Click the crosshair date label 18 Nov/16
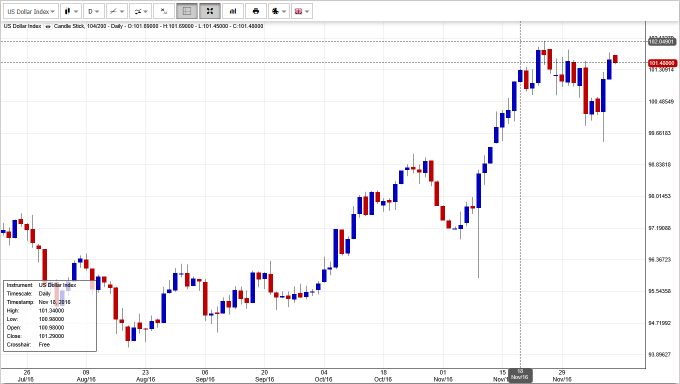Screen dimensions: 680x384 tap(520, 375)
